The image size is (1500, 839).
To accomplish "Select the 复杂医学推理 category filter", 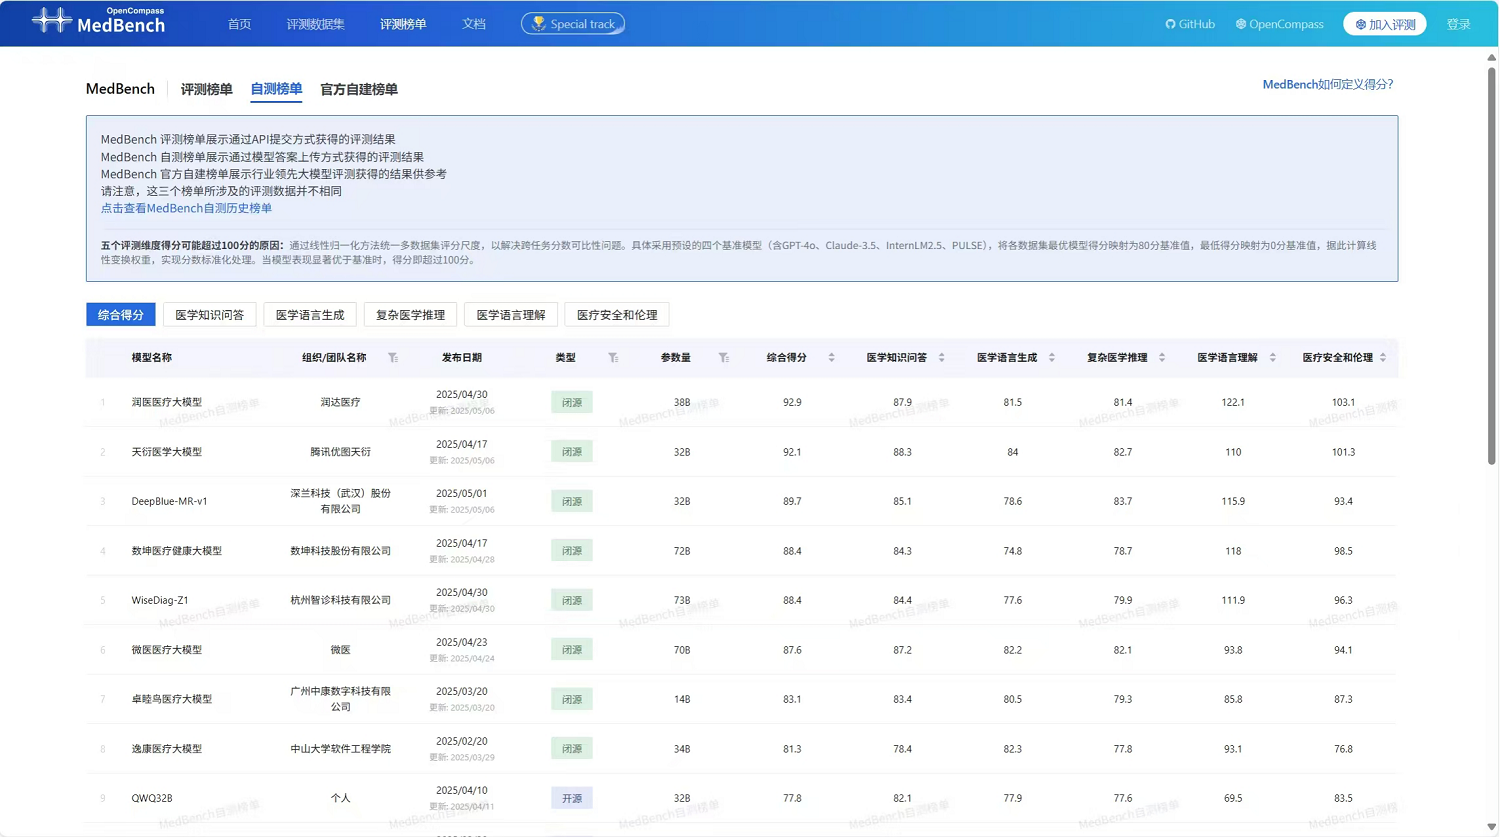I will pyautogui.click(x=410, y=315).
